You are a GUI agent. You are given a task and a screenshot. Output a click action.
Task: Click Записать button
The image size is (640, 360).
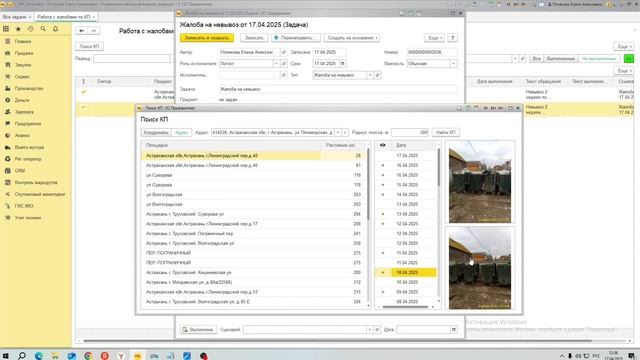(254, 38)
